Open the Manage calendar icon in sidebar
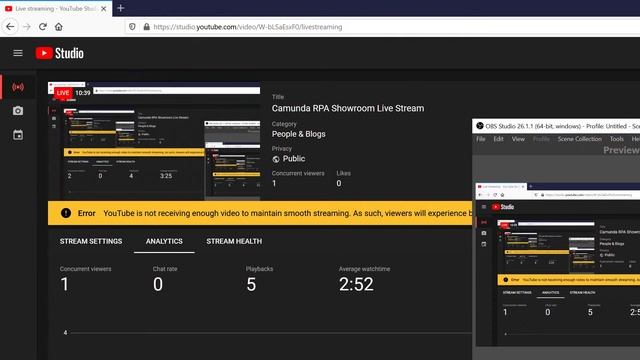This screenshot has width=640, height=360. coord(18,135)
